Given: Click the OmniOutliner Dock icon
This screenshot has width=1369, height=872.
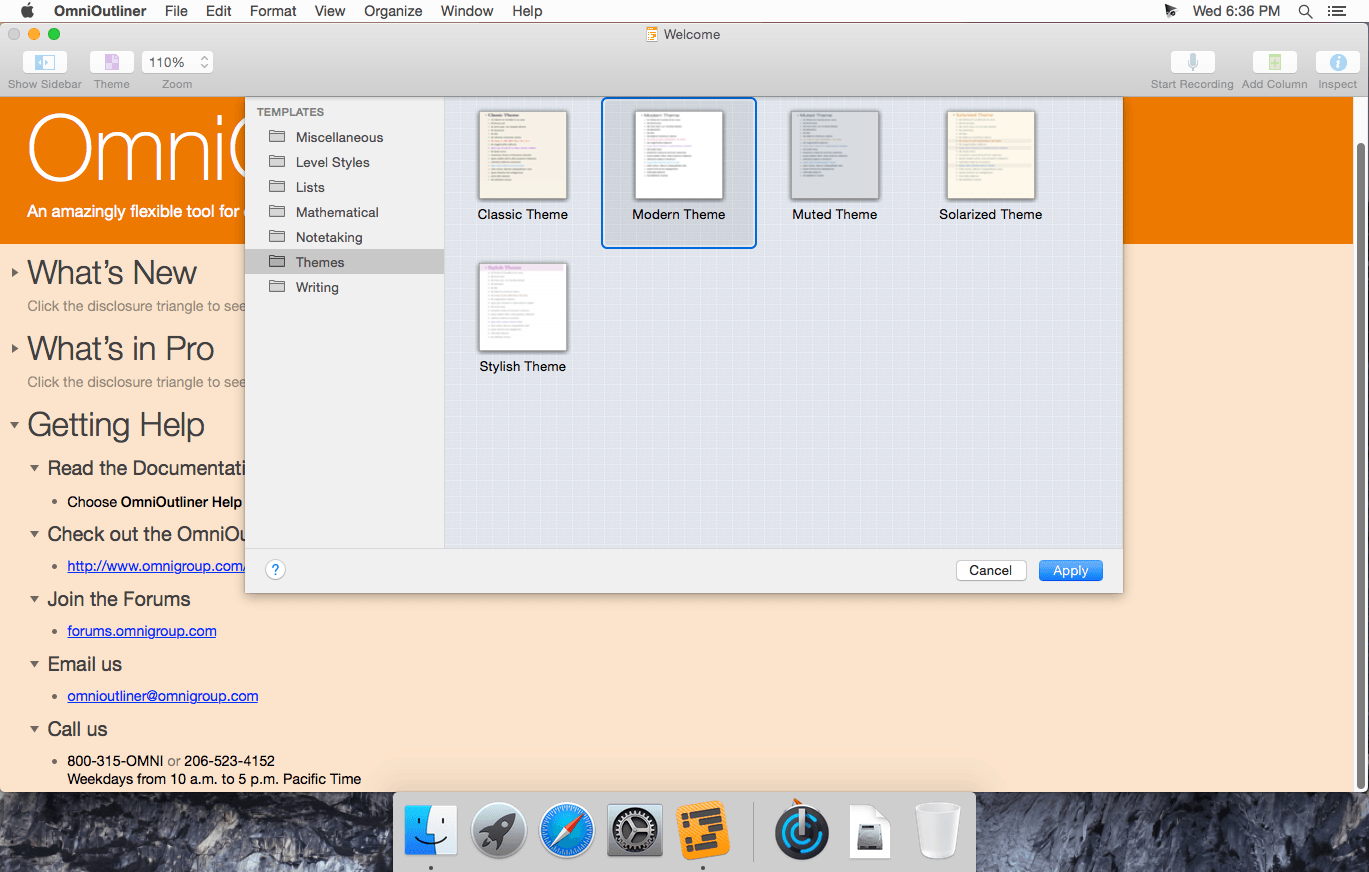Looking at the screenshot, I should [x=702, y=831].
